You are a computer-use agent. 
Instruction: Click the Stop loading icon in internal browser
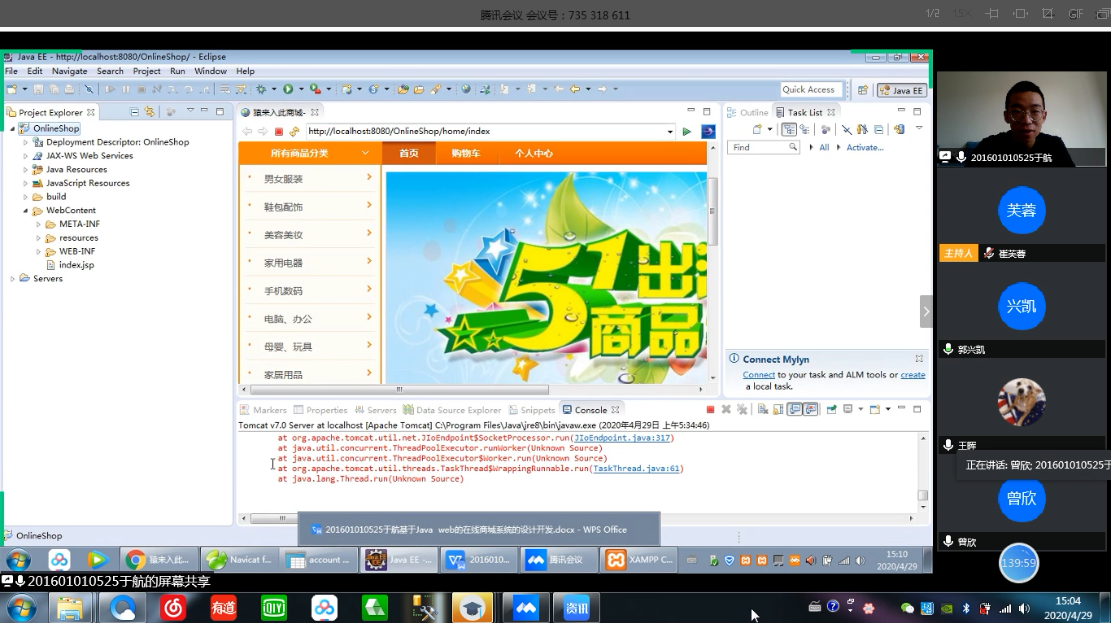(x=279, y=132)
